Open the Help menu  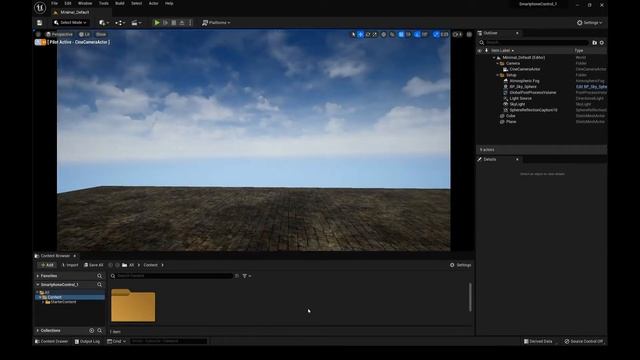click(x=169, y=3)
